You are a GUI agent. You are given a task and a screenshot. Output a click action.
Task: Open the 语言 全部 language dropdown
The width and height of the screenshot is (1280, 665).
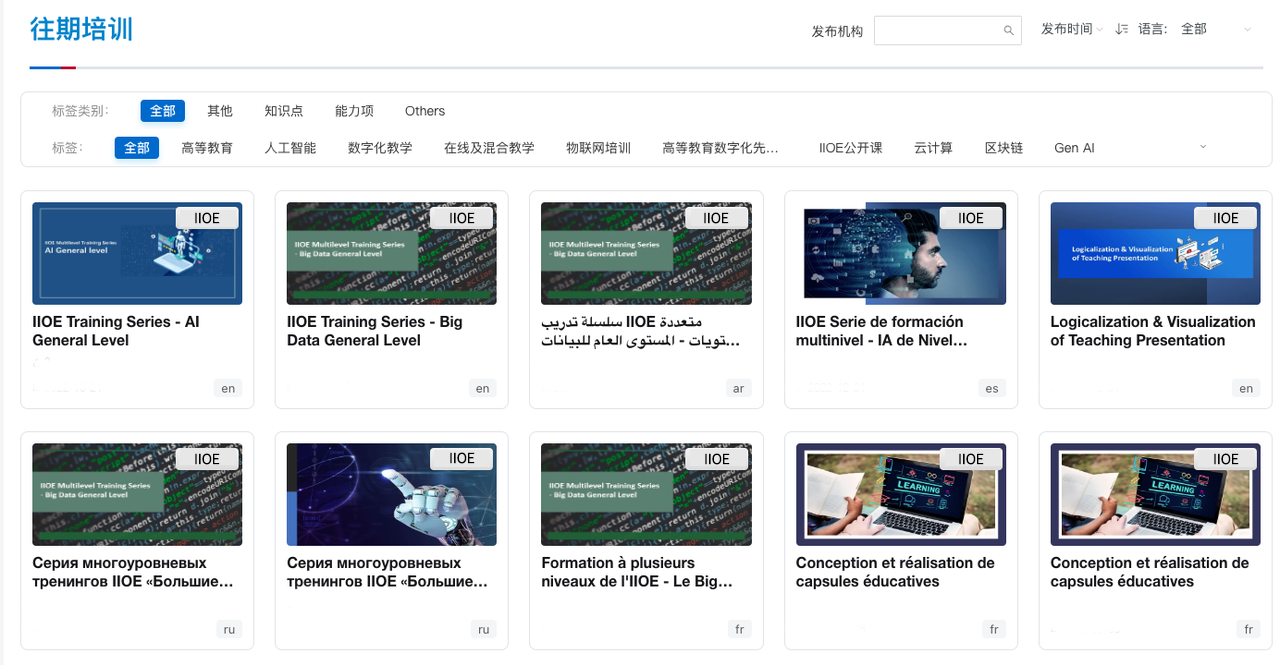click(1215, 30)
